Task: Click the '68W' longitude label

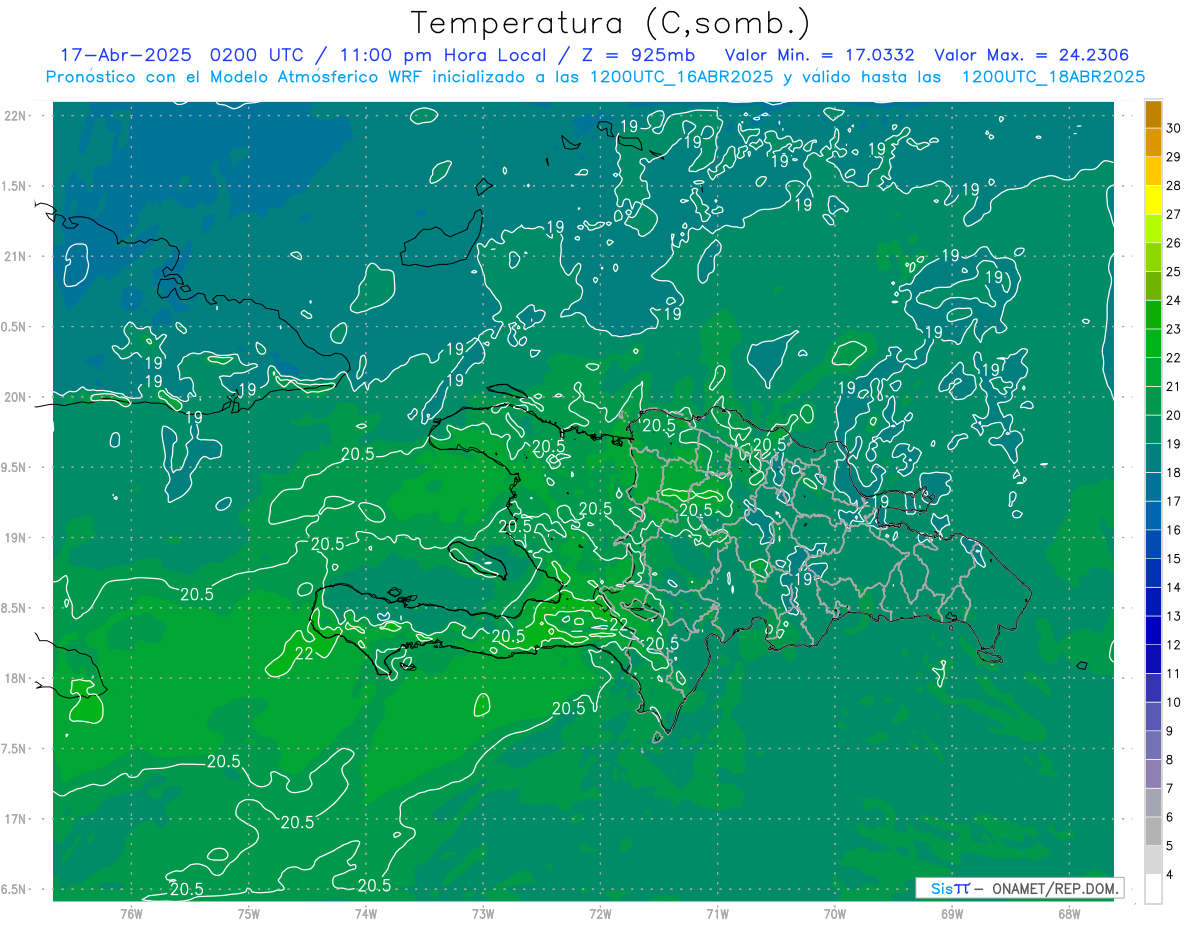Action: (1068, 912)
